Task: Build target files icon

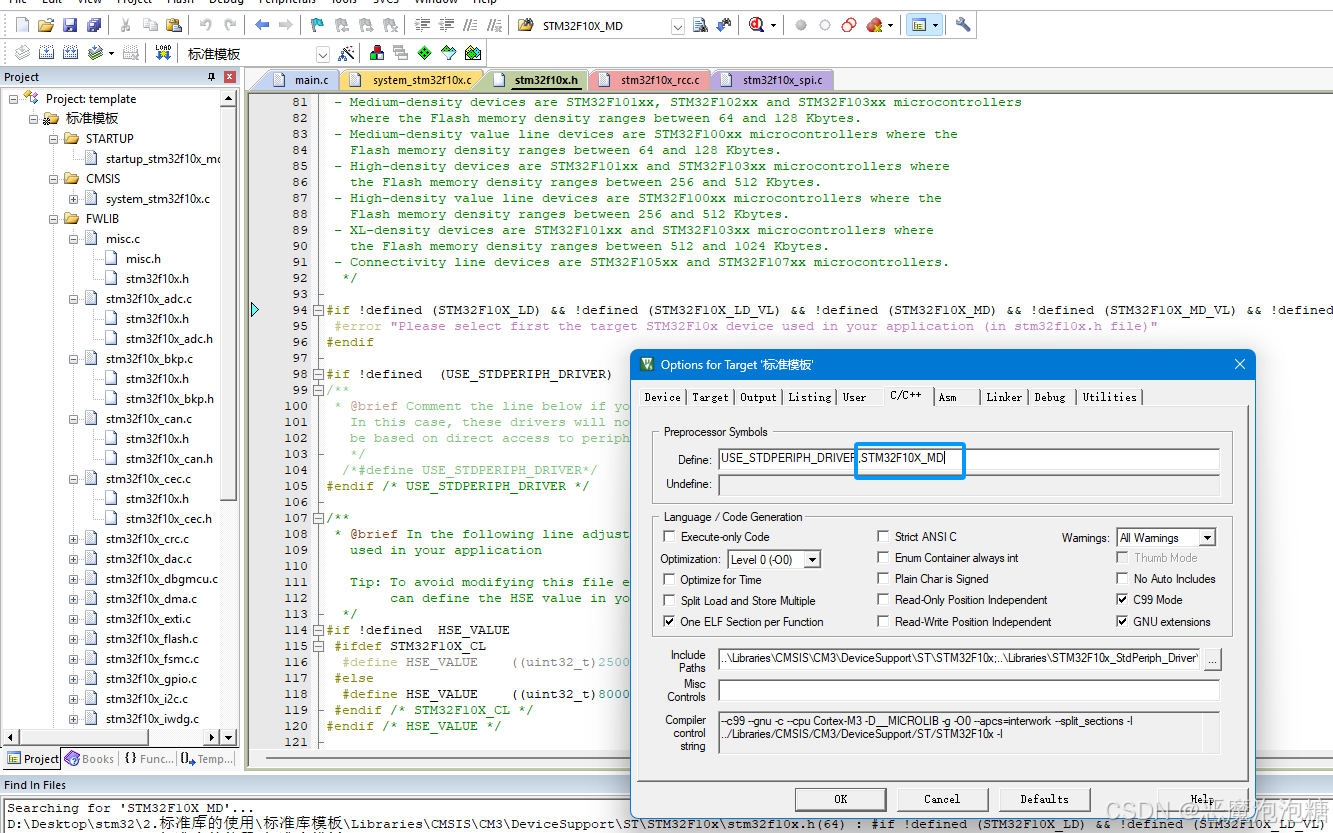Action: [47, 53]
